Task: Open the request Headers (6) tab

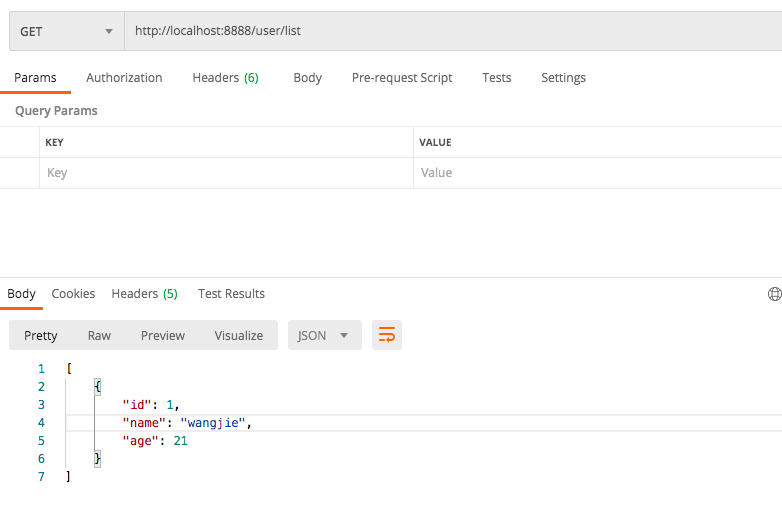Action: 225,78
